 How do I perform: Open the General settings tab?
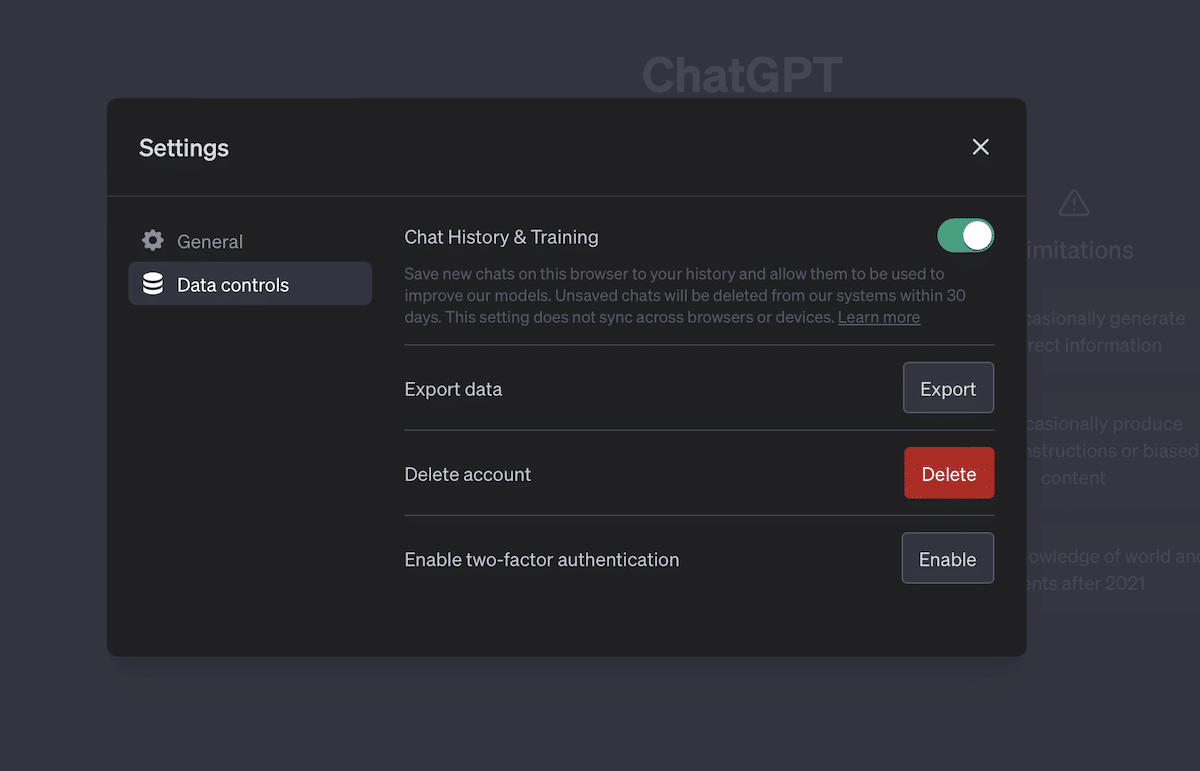250,241
